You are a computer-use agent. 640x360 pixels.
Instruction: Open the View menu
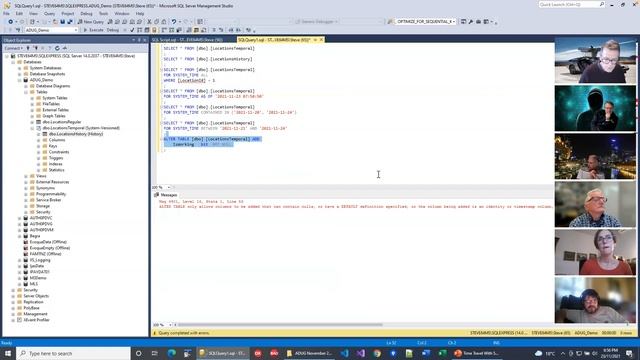[x=33, y=13]
